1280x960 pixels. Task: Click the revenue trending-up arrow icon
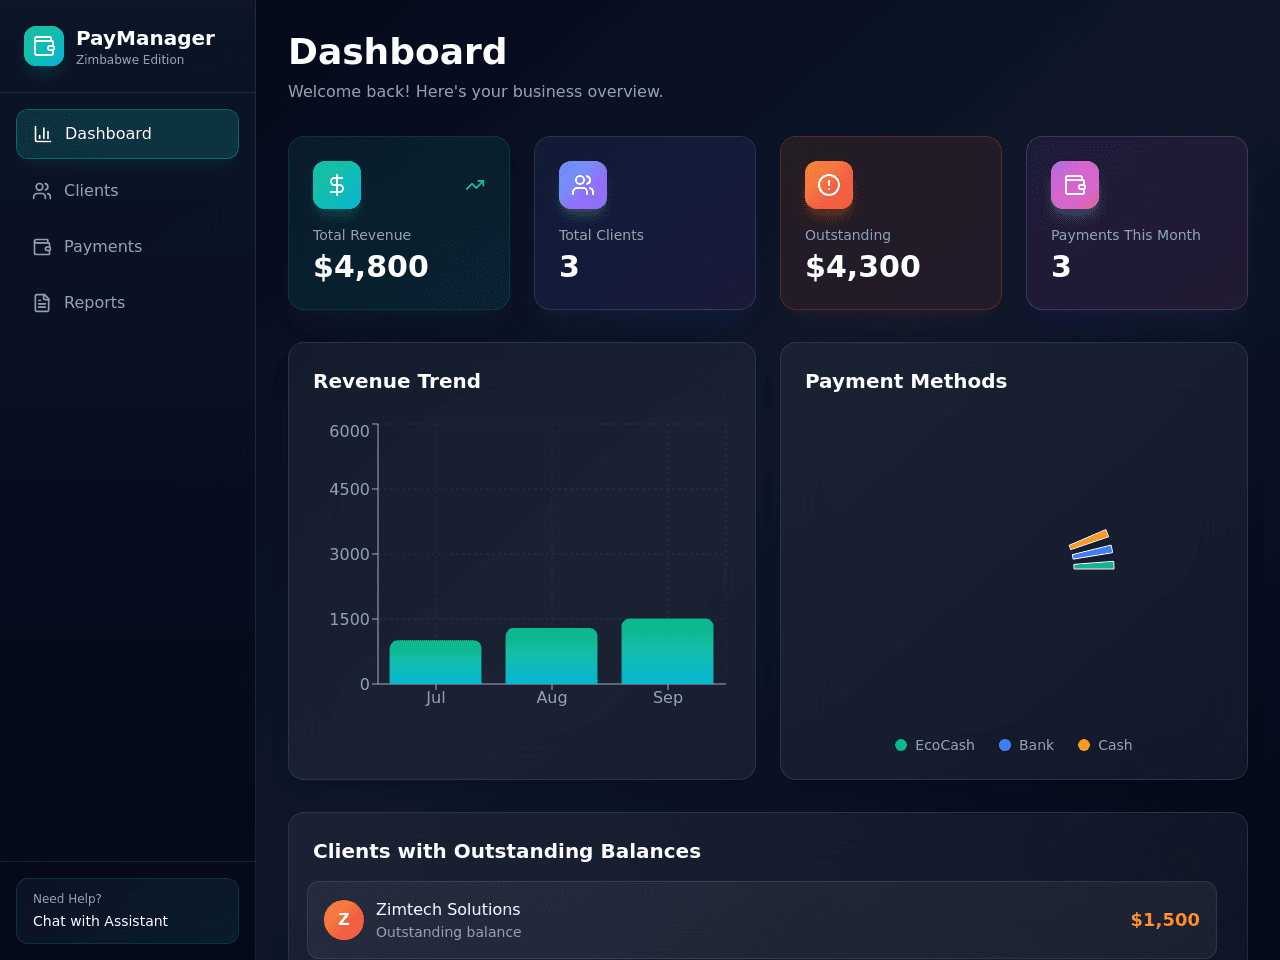475,185
